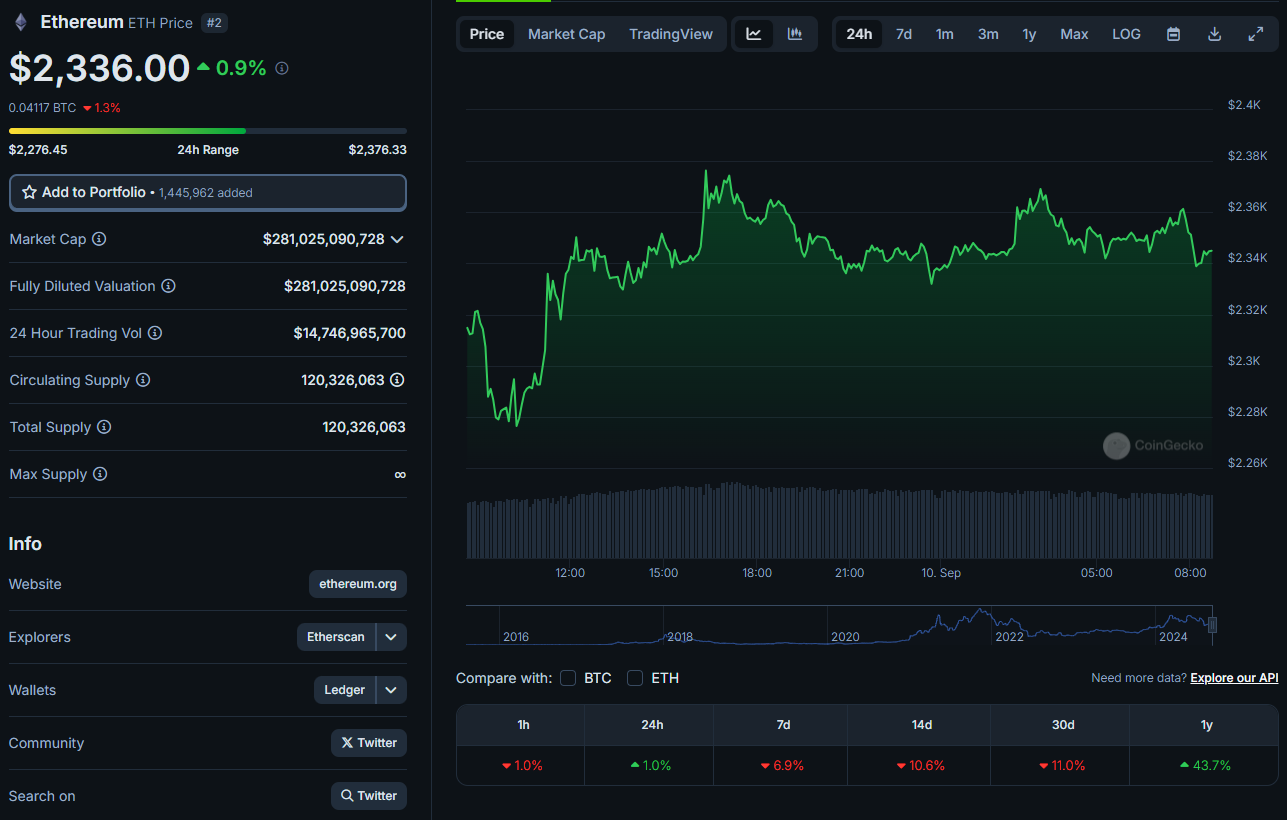The height and width of the screenshot is (820, 1287).
Task: Click the $2,336.00 price text
Action: [99, 68]
